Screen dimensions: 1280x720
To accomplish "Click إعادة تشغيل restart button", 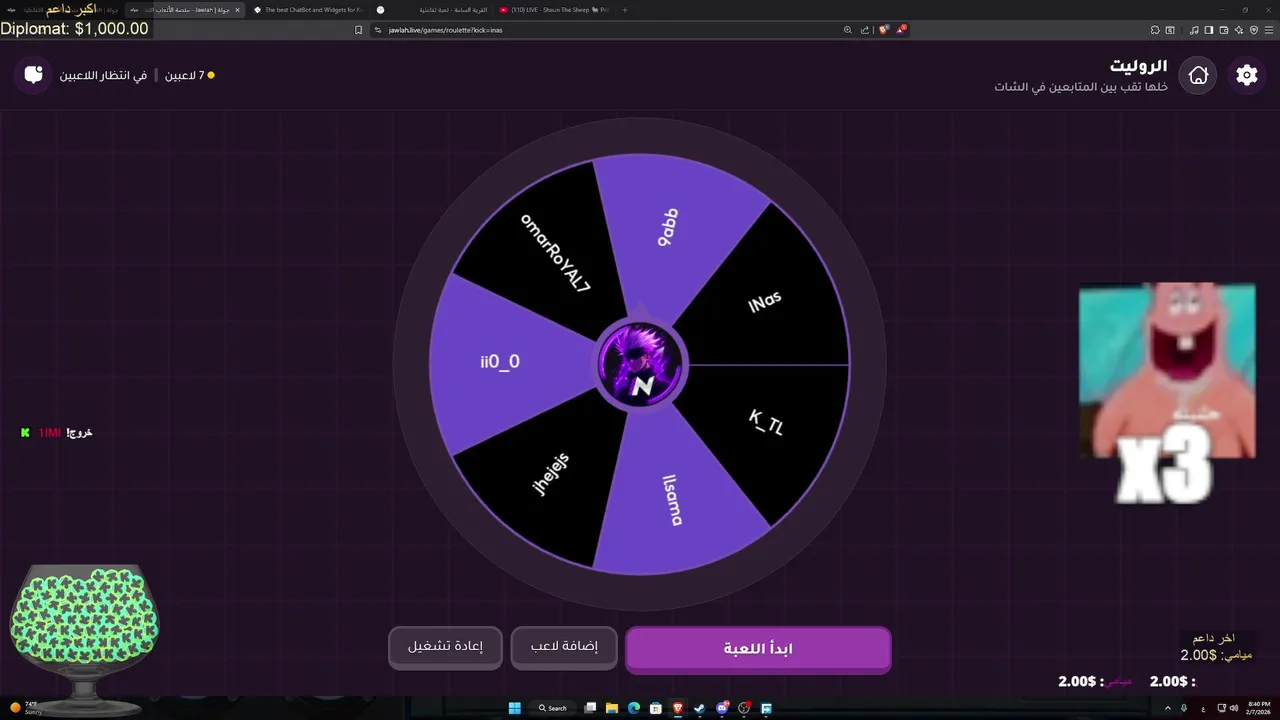I will coord(445,647).
